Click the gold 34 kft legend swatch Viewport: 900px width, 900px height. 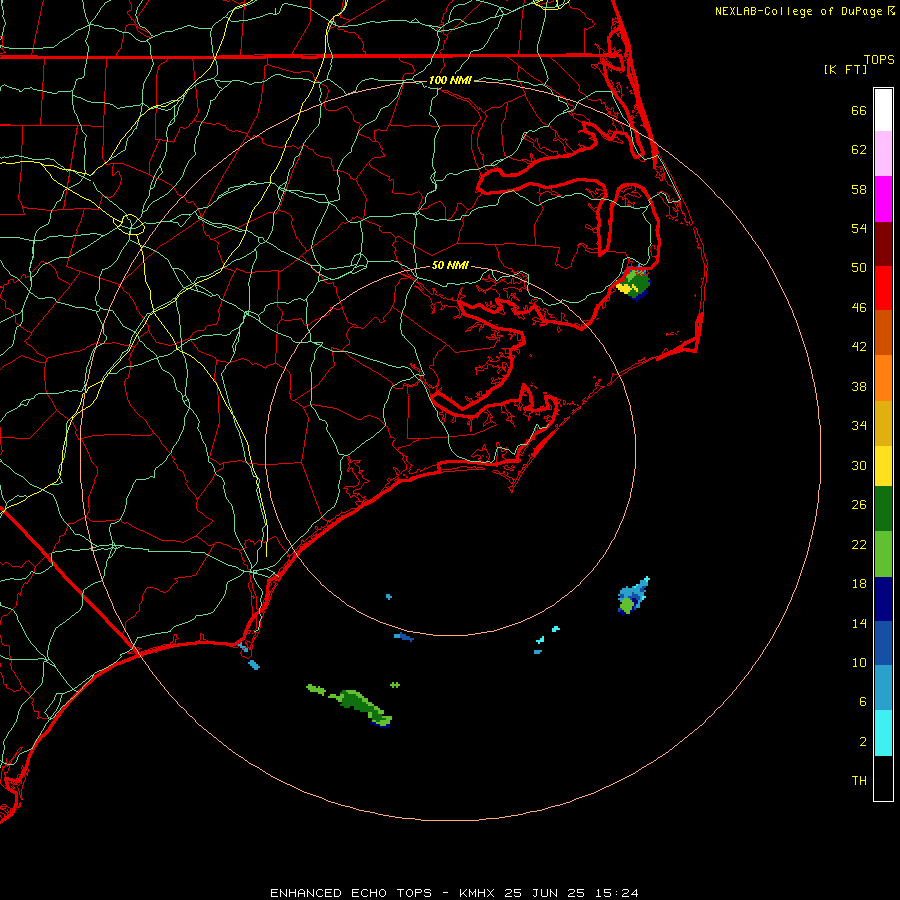883,423
